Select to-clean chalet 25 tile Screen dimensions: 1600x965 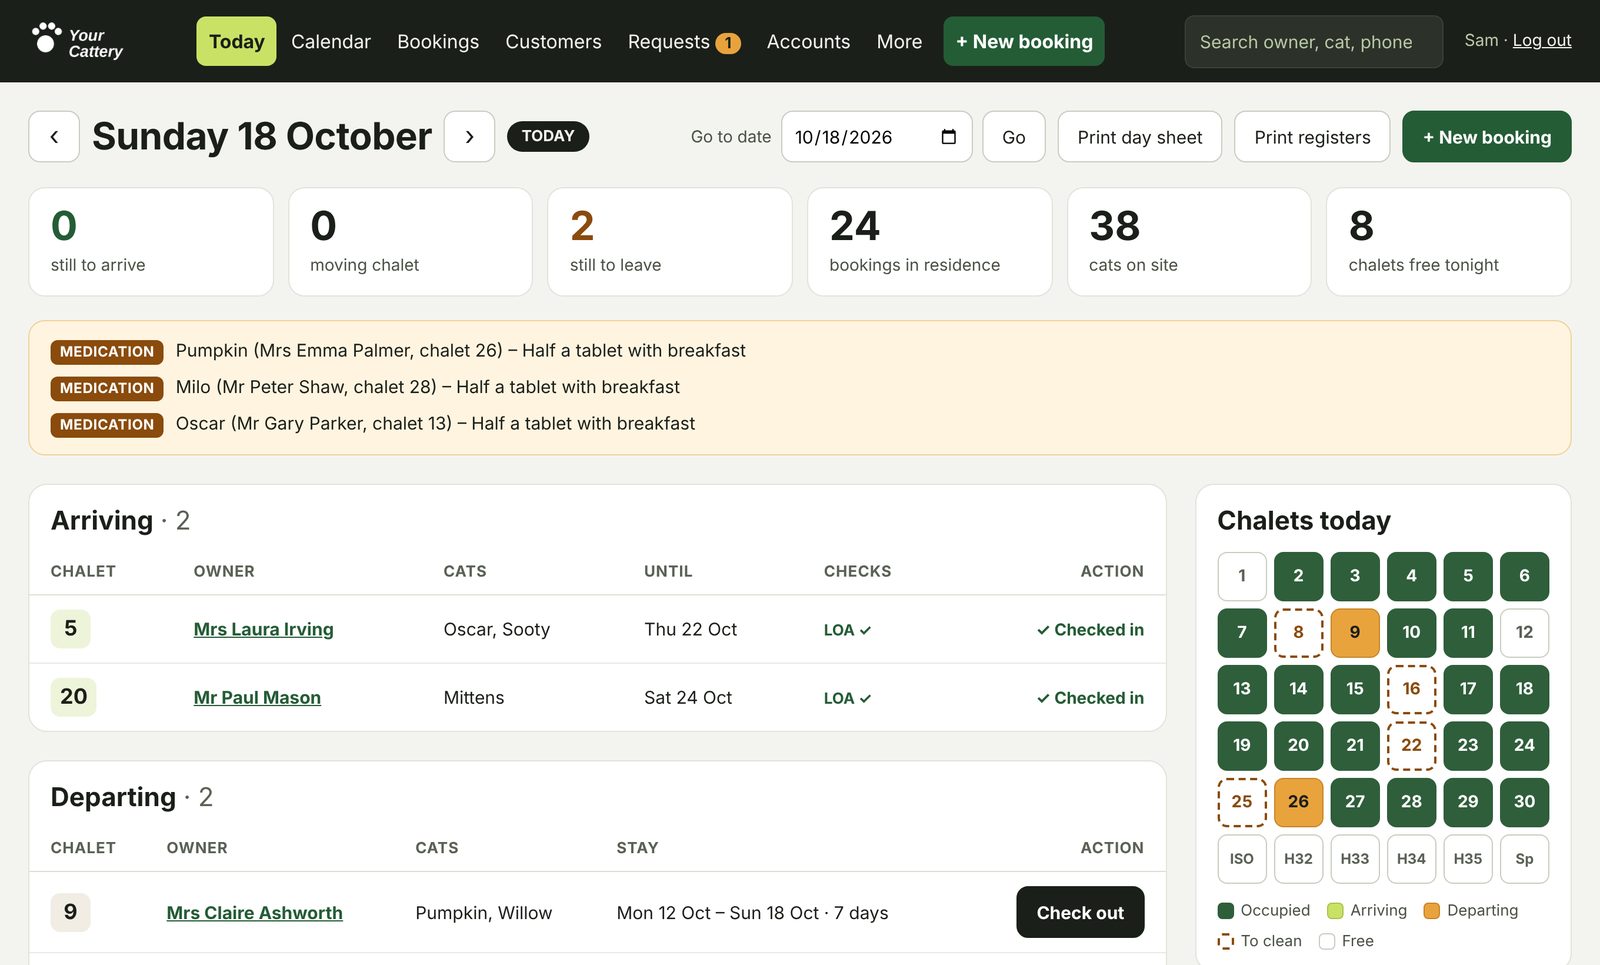click(x=1242, y=802)
